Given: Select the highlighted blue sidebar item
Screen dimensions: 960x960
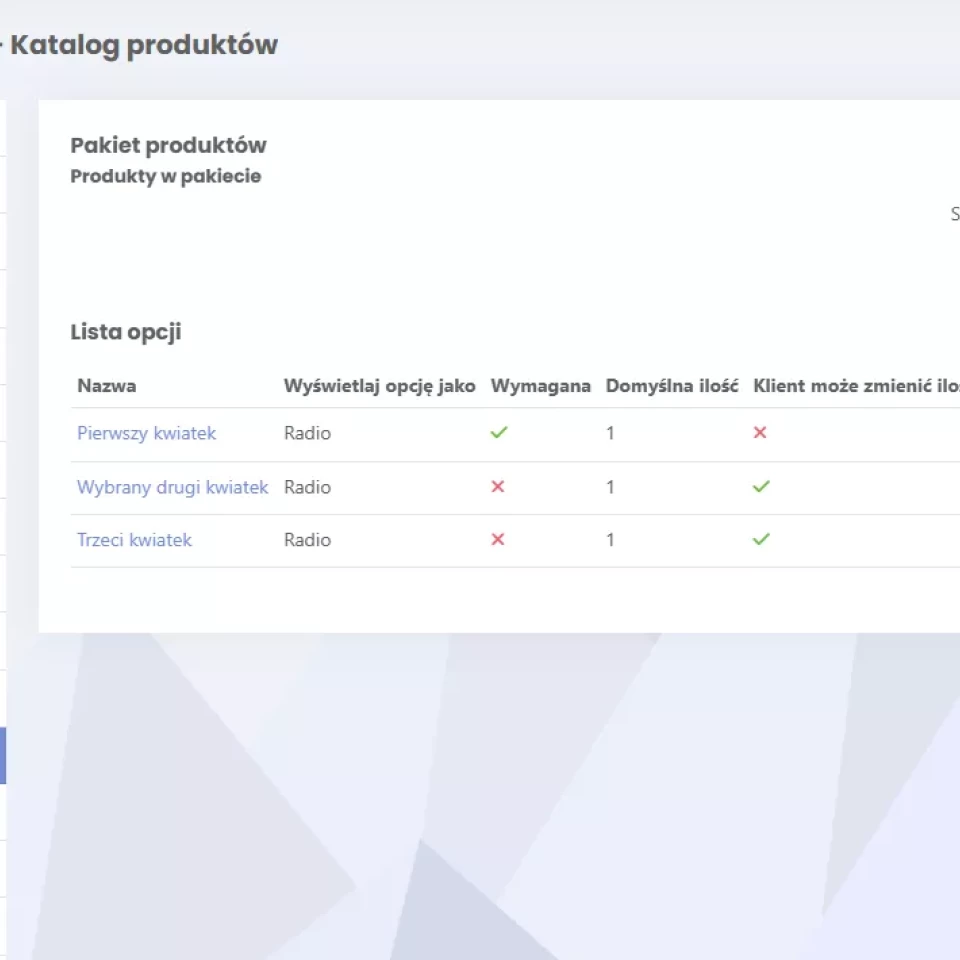Looking at the screenshot, I should [x=3, y=755].
